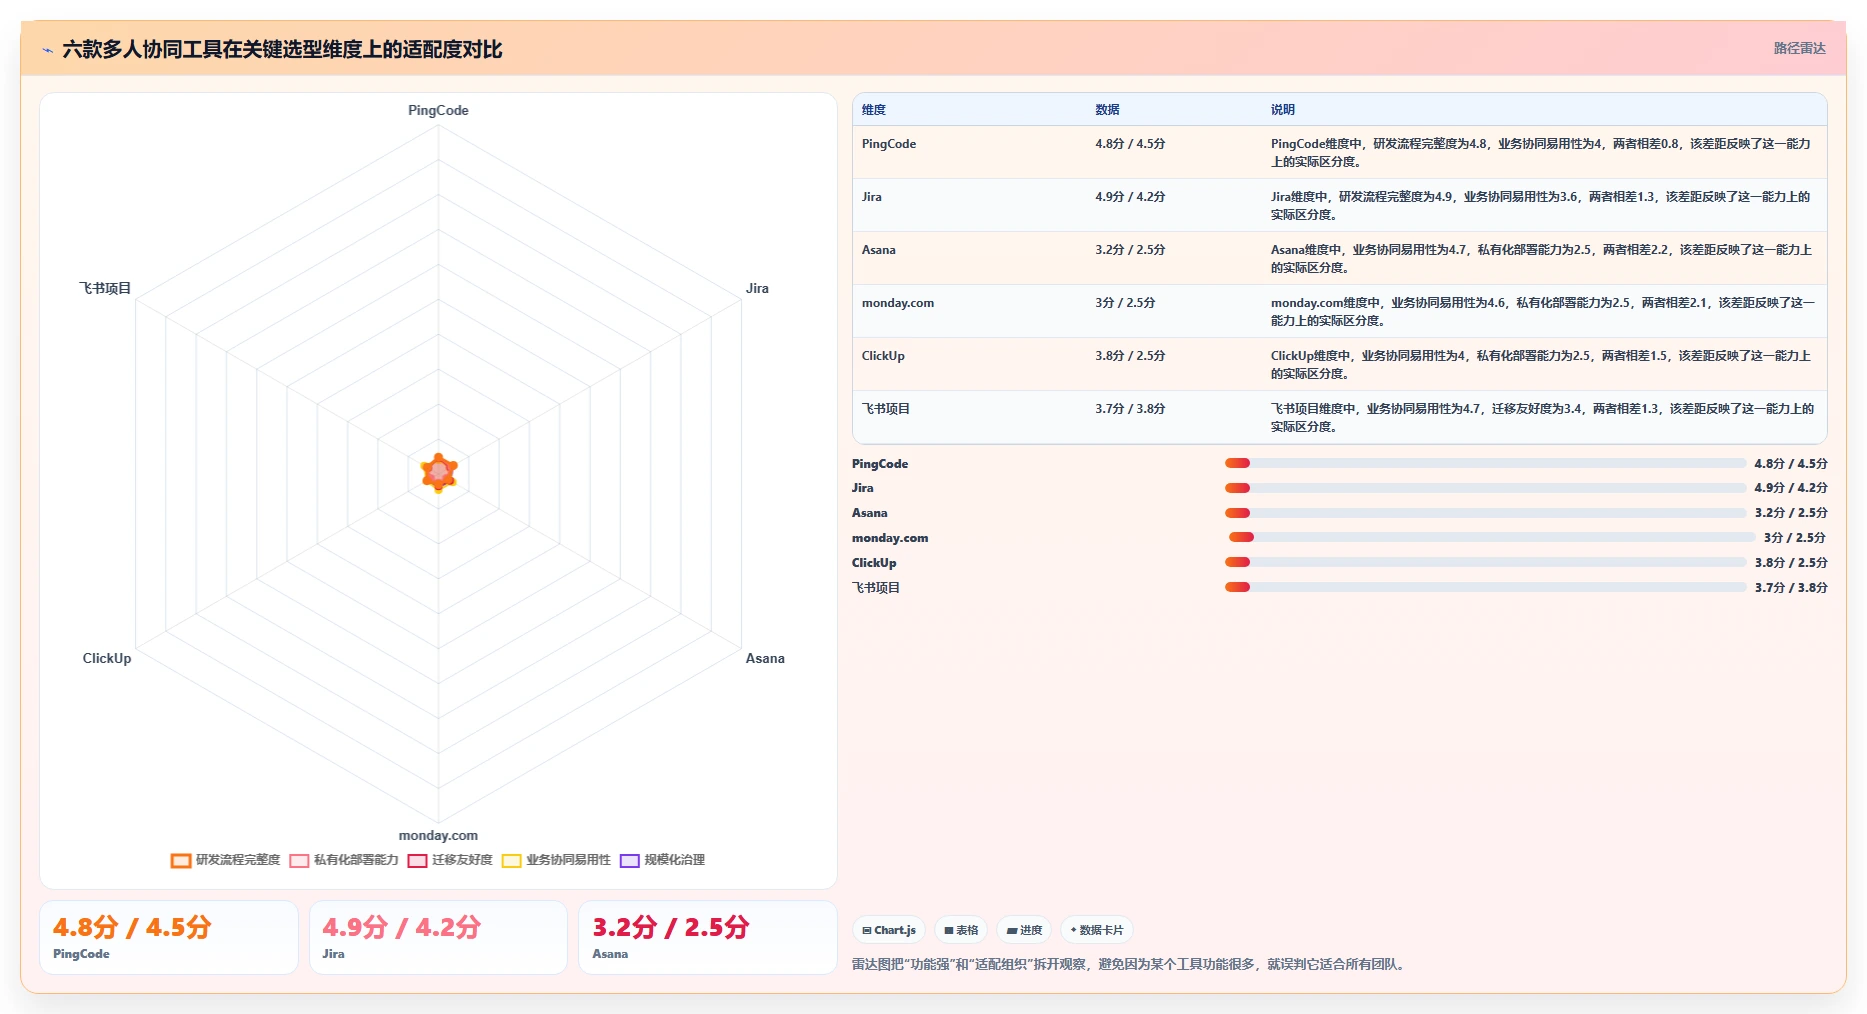Toggle the 业务协同易用性 legend item
This screenshot has width=1867, height=1014.
point(556,860)
